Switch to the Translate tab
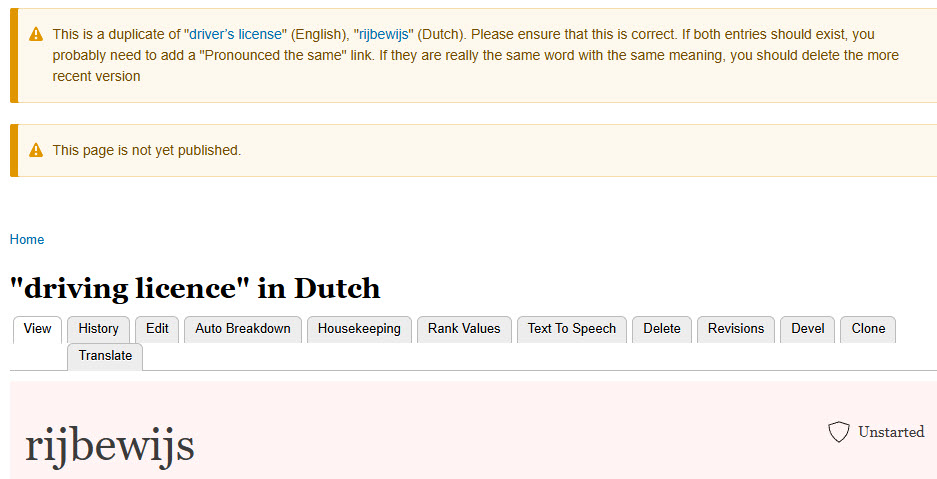 click(x=105, y=356)
